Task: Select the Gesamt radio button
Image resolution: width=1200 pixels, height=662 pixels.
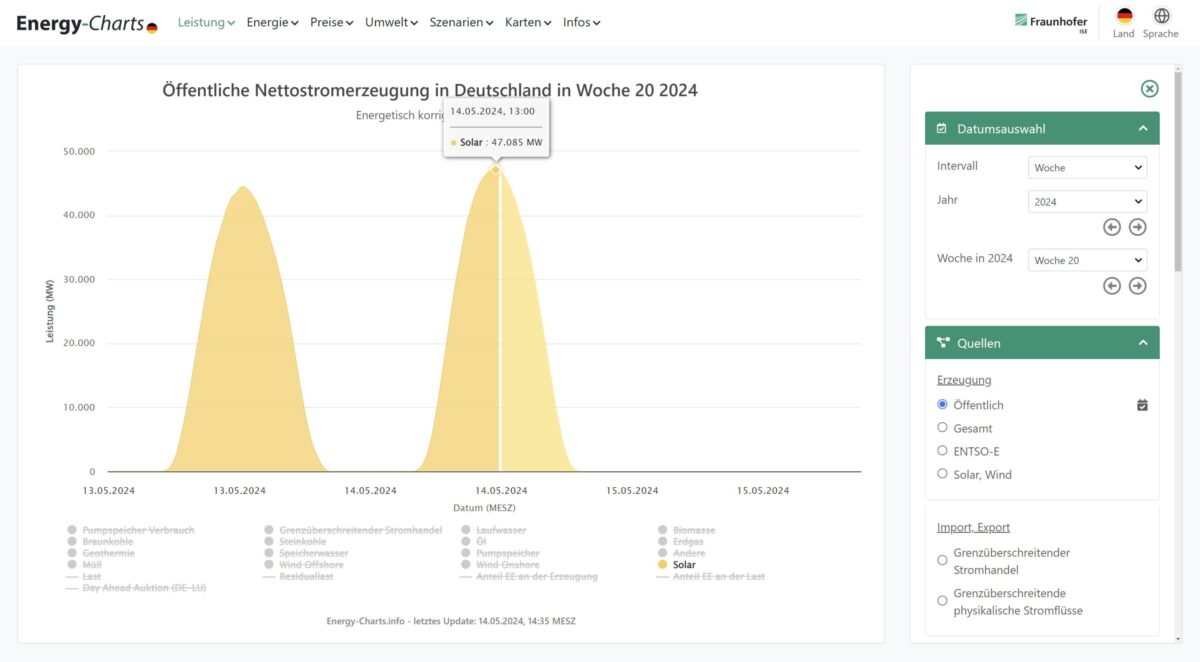Action: click(x=942, y=427)
